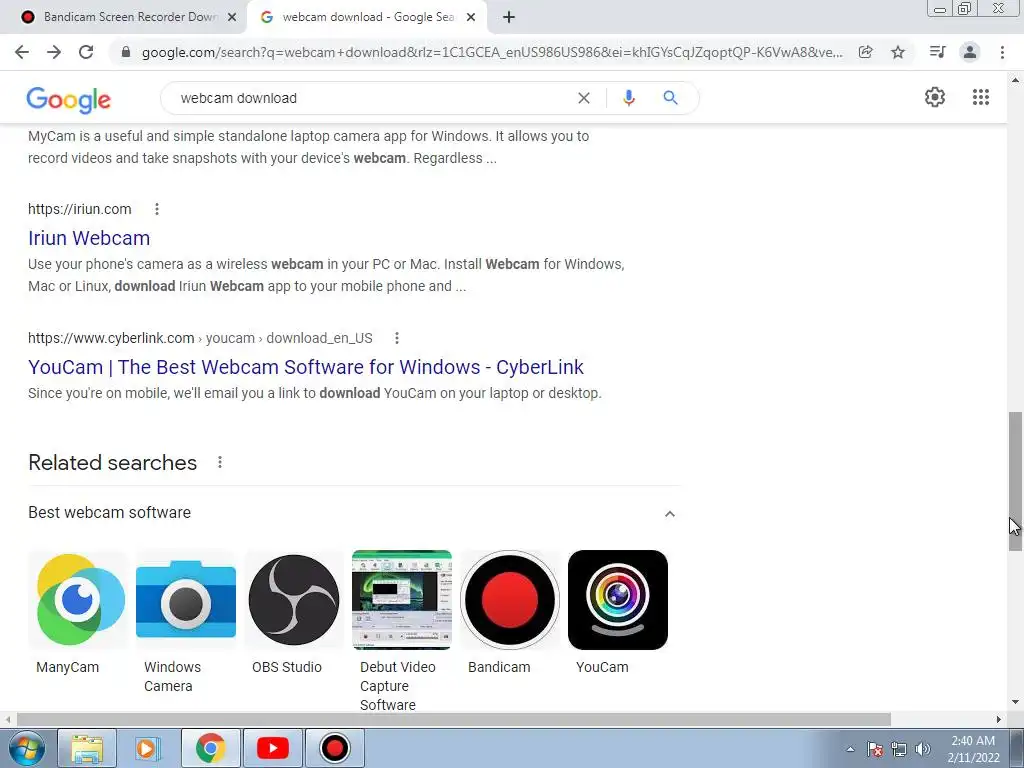This screenshot has height=768, width=1024.
Task: Switch to Bandicam Screen Recorder tab
Action: pos(123,18)
